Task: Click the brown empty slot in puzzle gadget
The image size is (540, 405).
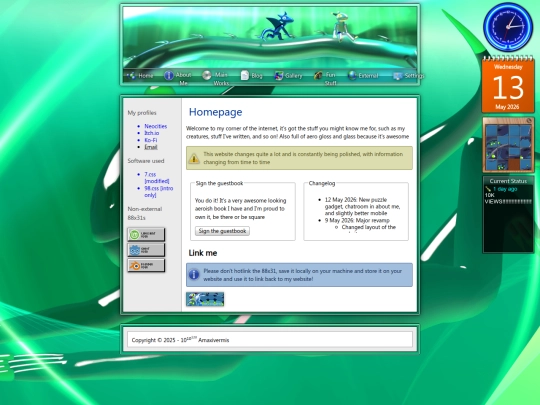Action: (x=514, y=164)
